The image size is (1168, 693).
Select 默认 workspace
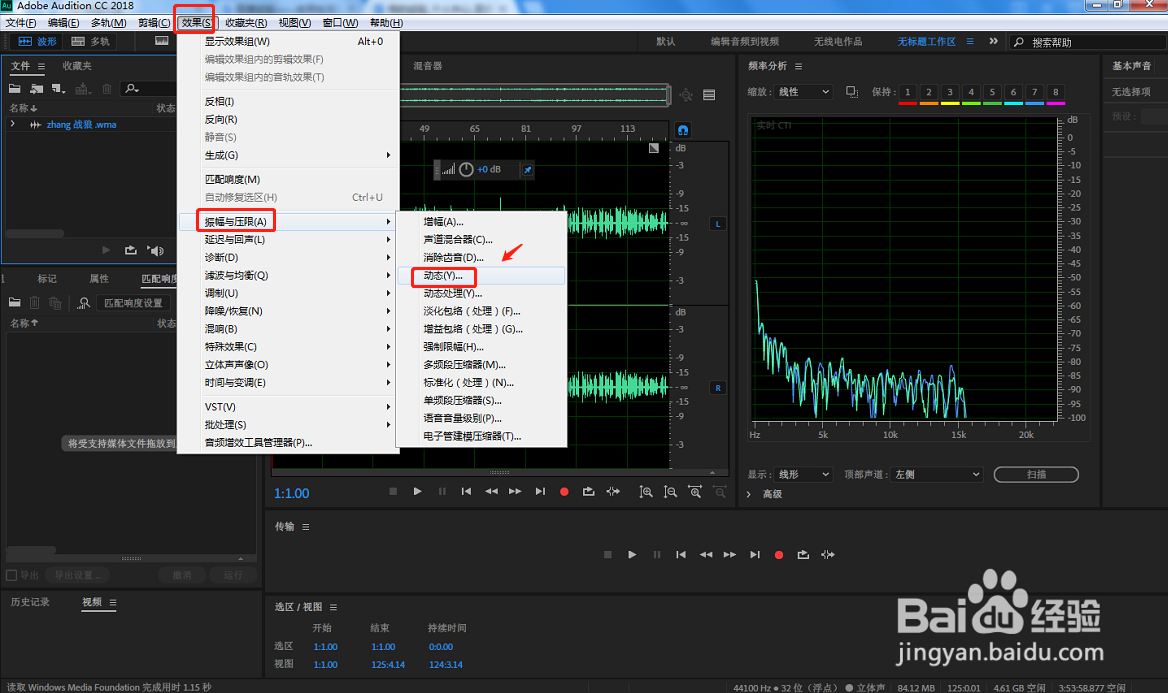click(666, 42)
